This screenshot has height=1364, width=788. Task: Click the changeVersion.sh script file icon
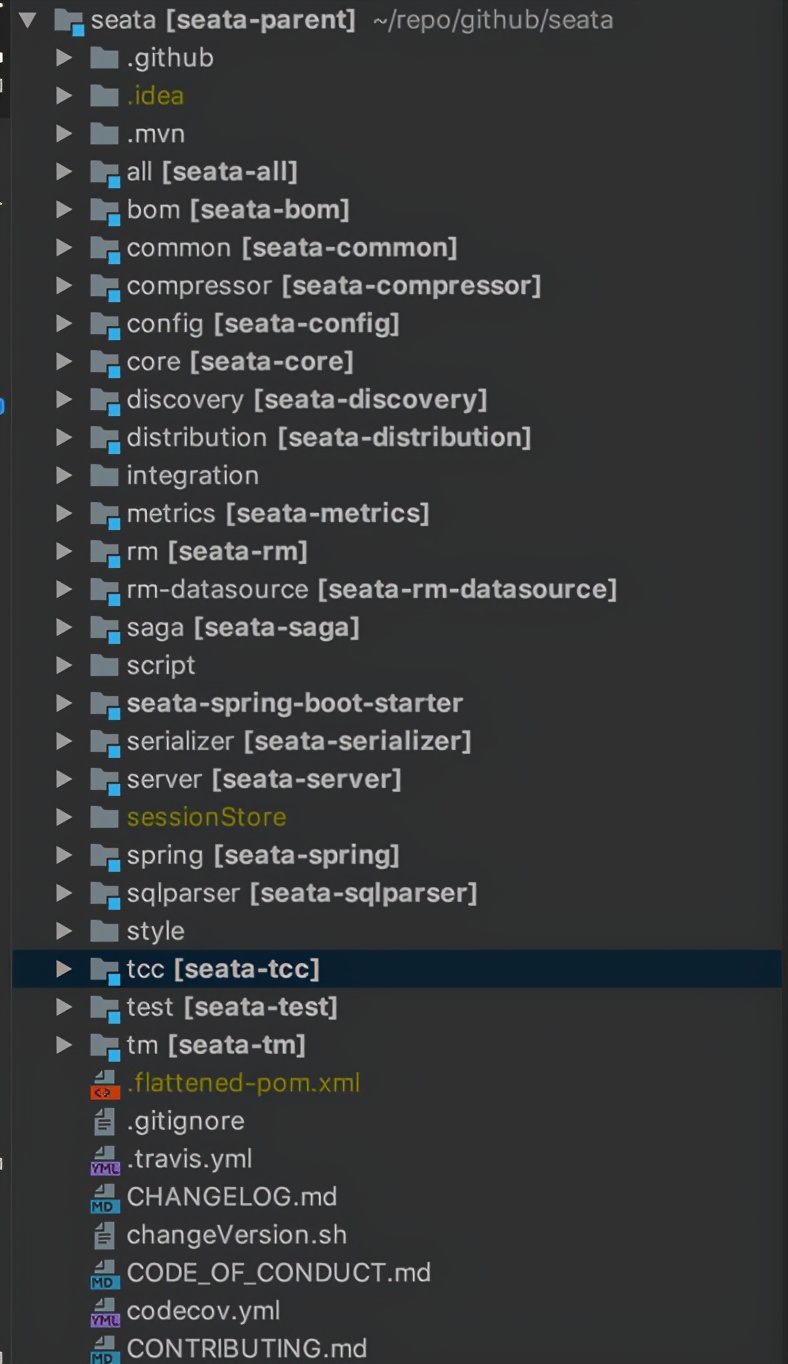click(x=104, y=1235)
